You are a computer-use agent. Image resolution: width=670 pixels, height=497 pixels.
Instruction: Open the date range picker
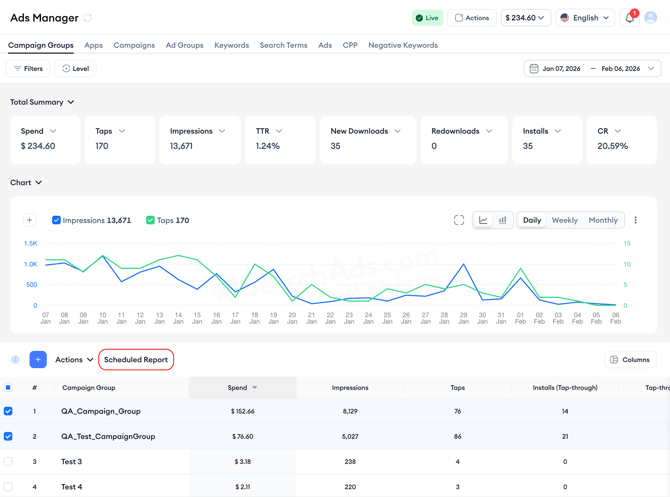coord(592,69)
